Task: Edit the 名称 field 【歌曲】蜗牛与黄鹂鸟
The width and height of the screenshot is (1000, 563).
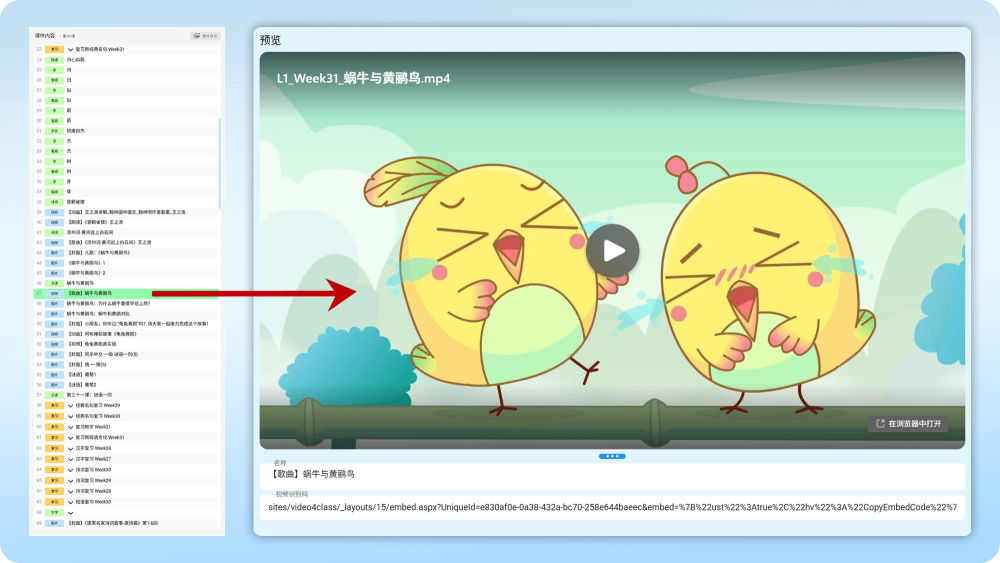Action: pyautogui.click(x=612, y=474)
